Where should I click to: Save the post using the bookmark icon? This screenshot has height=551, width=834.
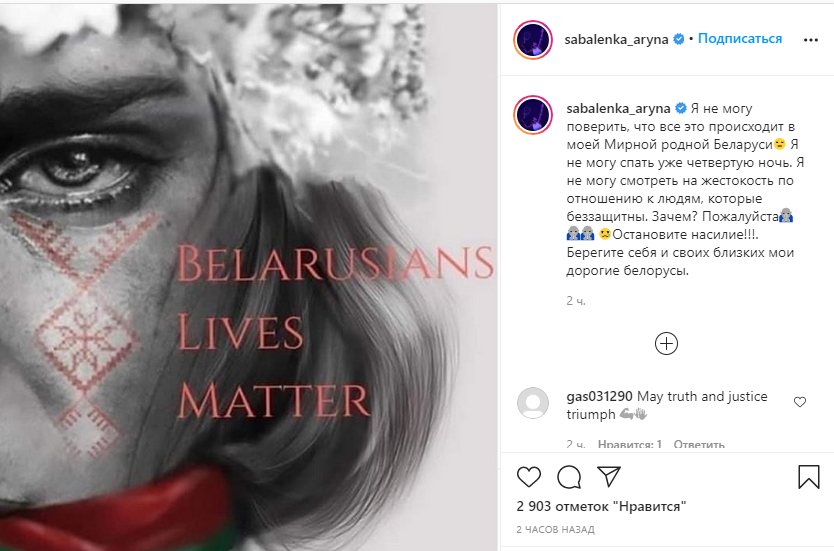[808, 477]
